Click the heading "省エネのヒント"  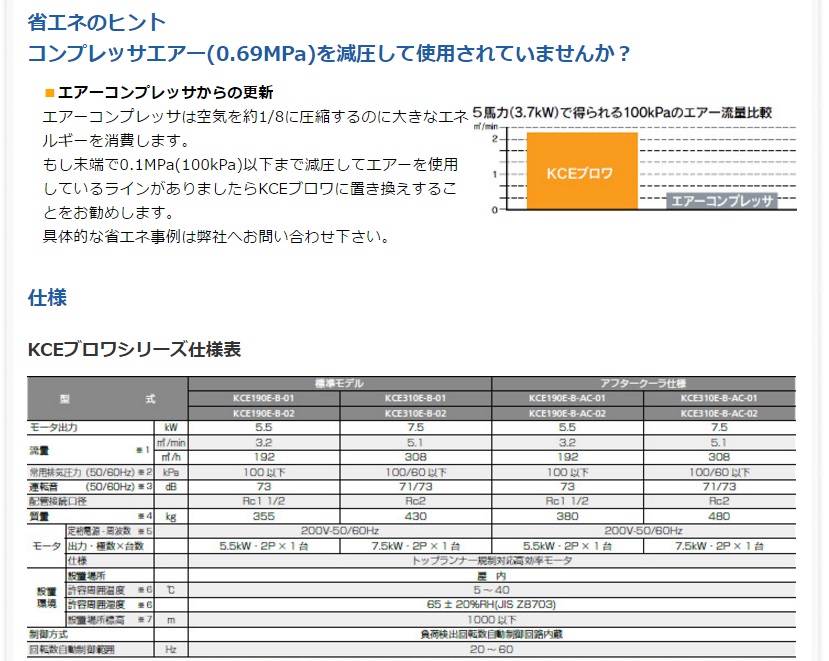pos(97,22)
